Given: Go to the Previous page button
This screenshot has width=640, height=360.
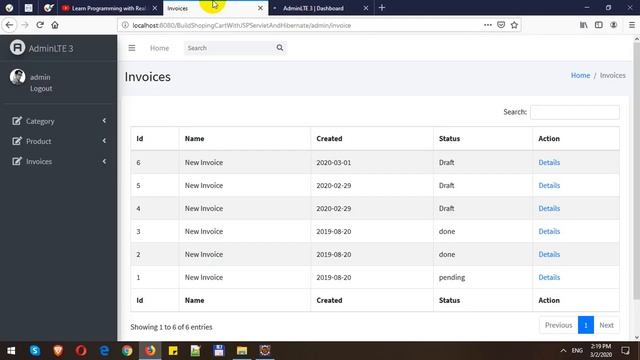Looking at the screenshot, I should pos(558,325).
